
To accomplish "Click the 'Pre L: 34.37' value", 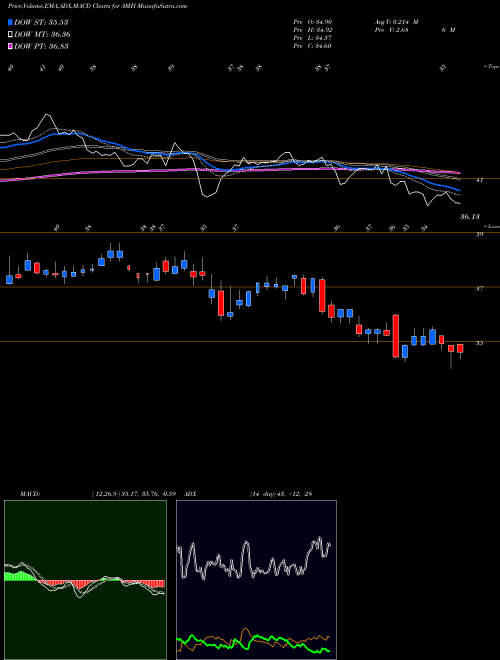I will (313, 38).
